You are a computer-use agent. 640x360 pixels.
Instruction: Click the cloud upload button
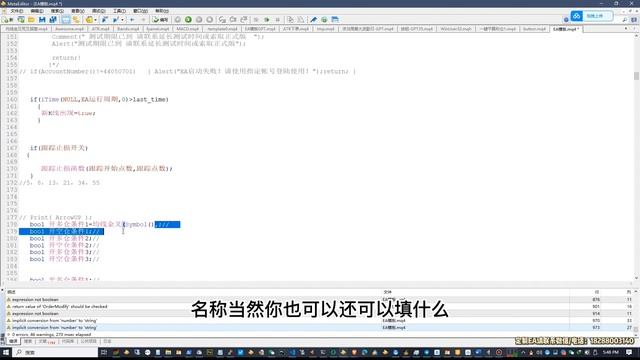(592, 16)
